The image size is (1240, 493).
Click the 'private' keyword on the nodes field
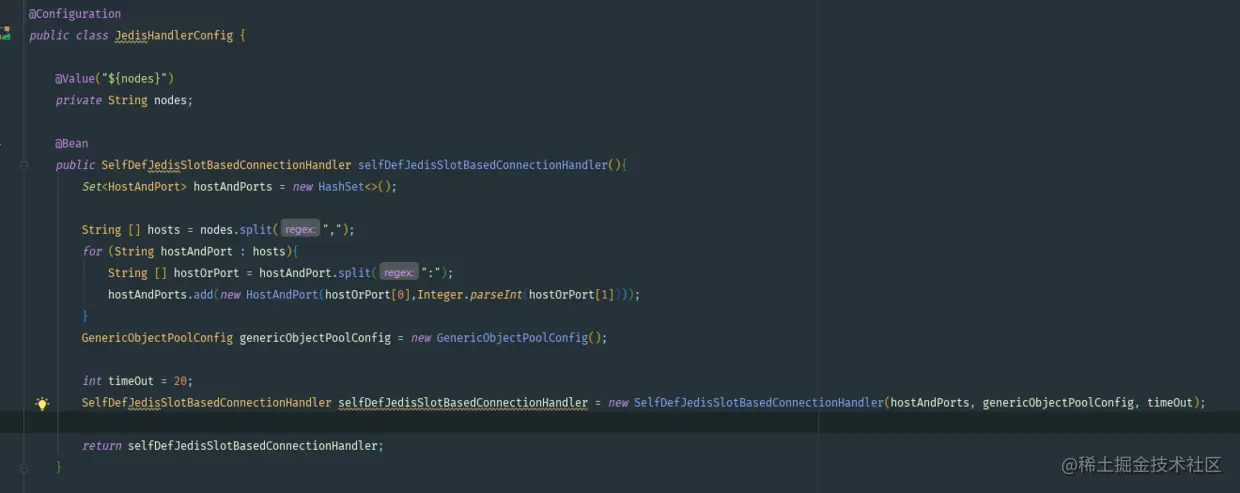point(79,101)
